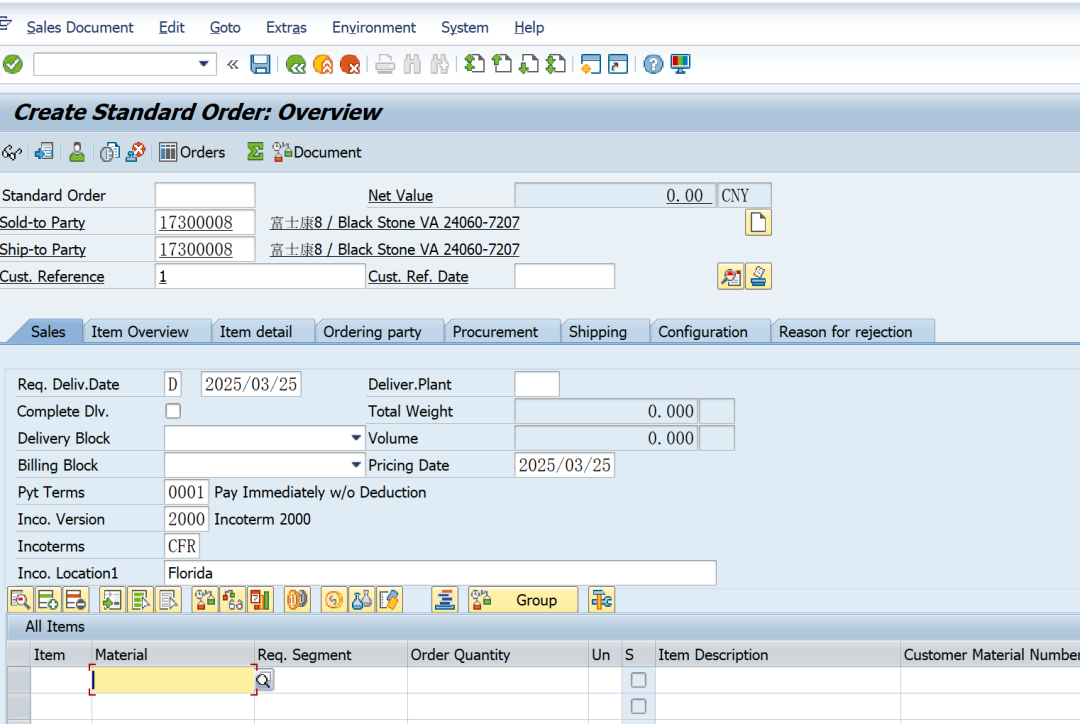Tick the Complete Dlv. checkbox
The image size is (1080, 724).
(x=173, y=411)
